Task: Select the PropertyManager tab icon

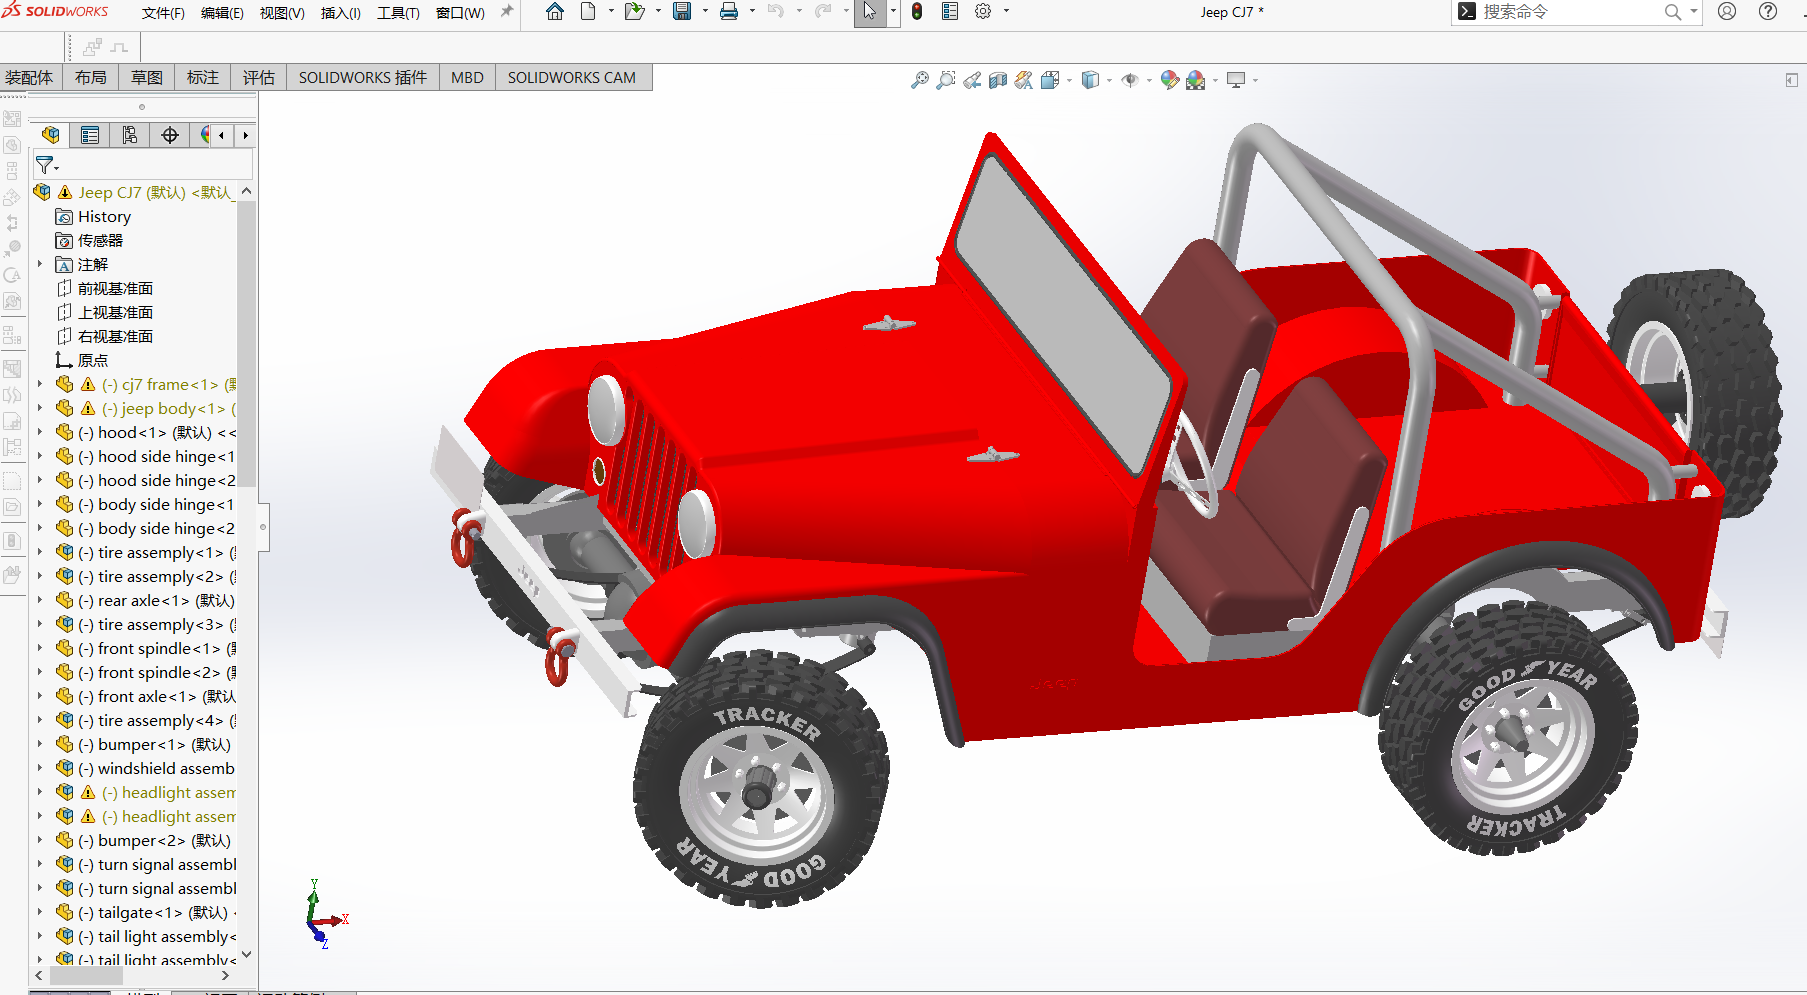Action: pos(90,135)
